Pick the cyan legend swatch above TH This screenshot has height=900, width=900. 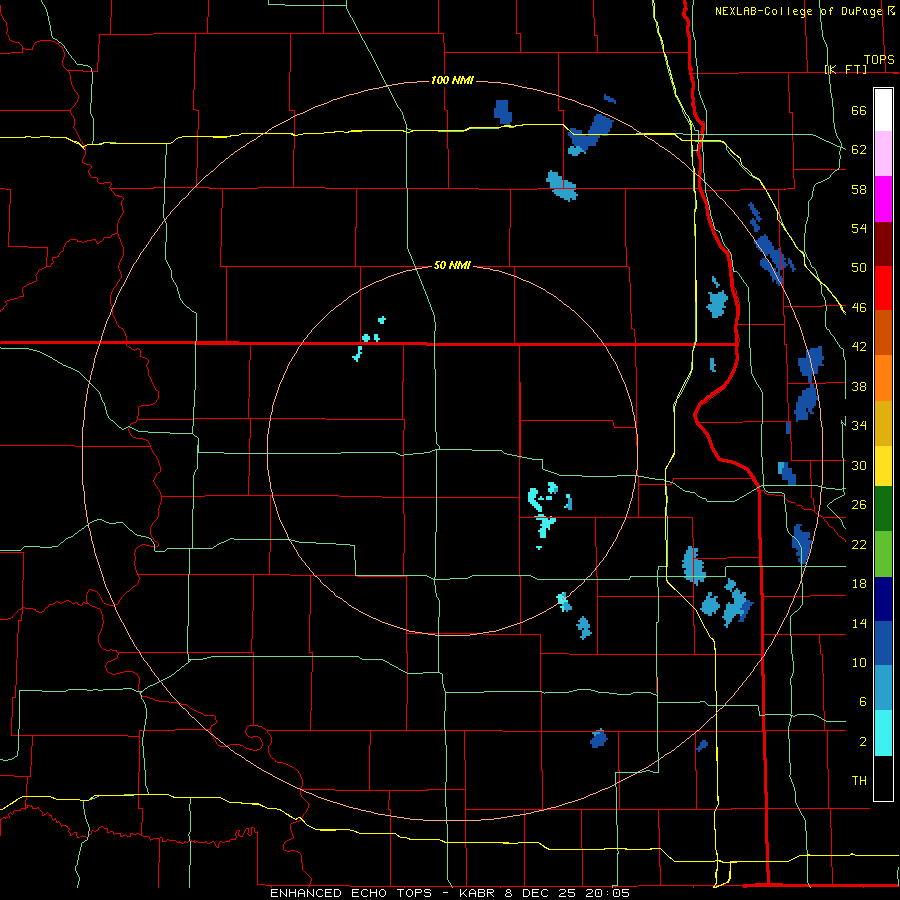point(883,733)
